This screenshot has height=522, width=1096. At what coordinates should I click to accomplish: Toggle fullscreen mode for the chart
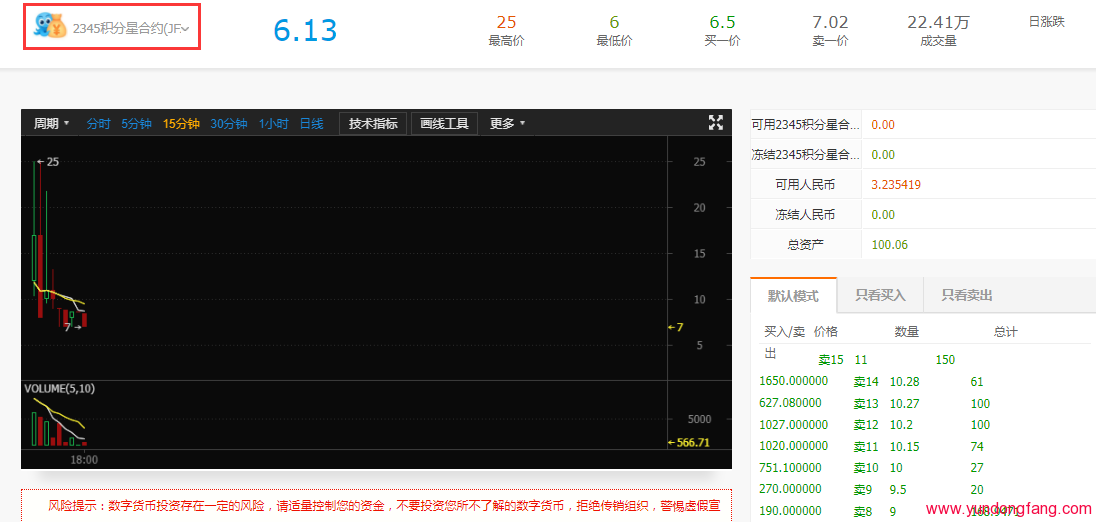[715, 123]
